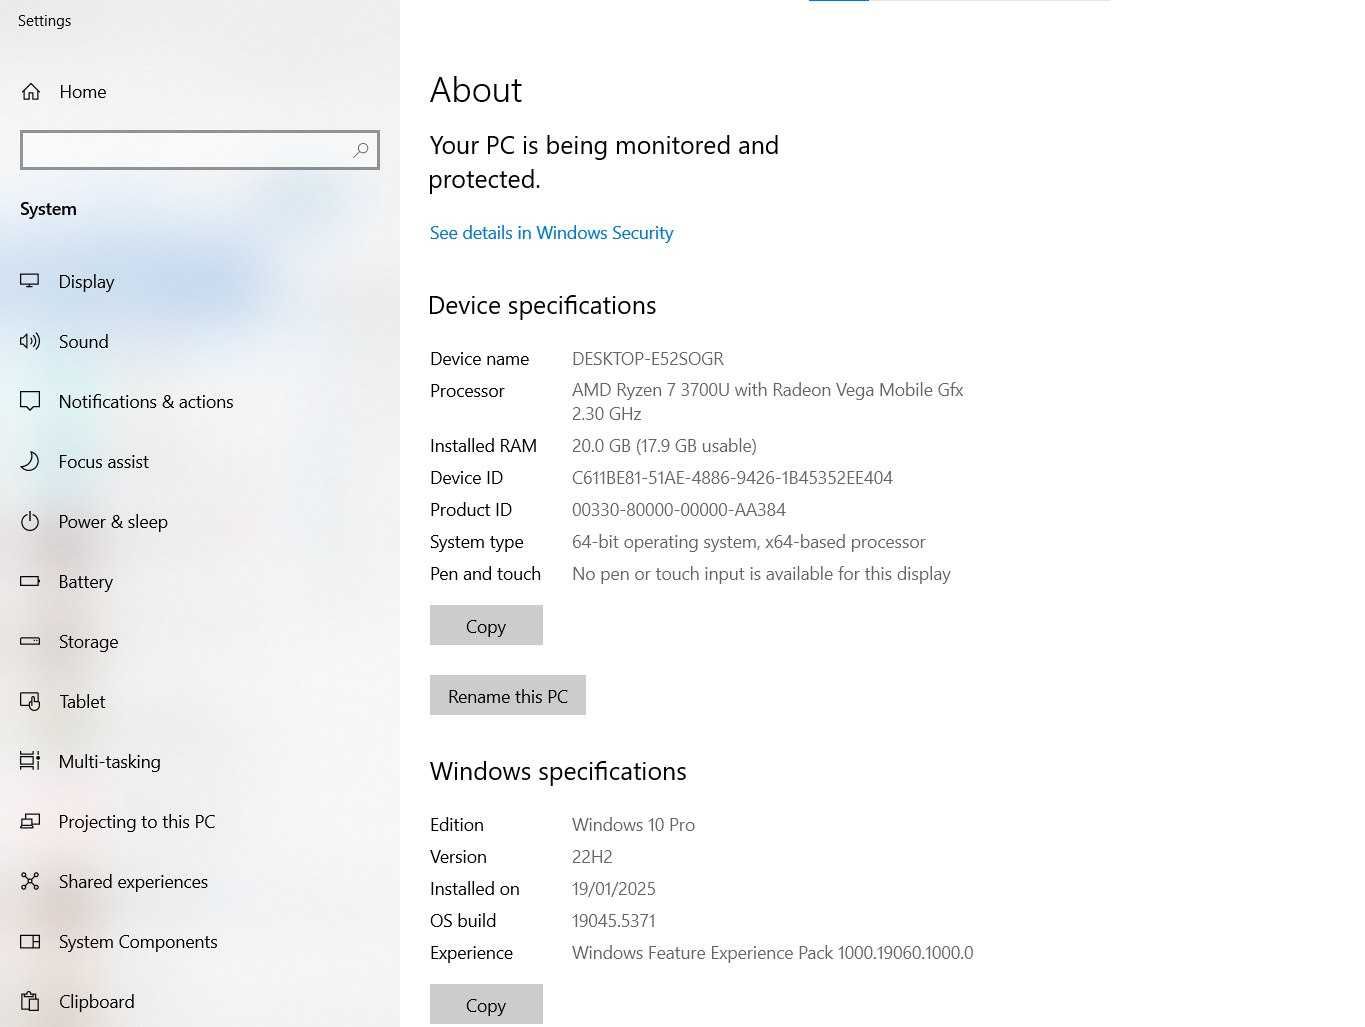Image resolution: width=1365 pixels, height=1027 pixels.
Task: Open Shared experiences page
Action: click(200, 881)
